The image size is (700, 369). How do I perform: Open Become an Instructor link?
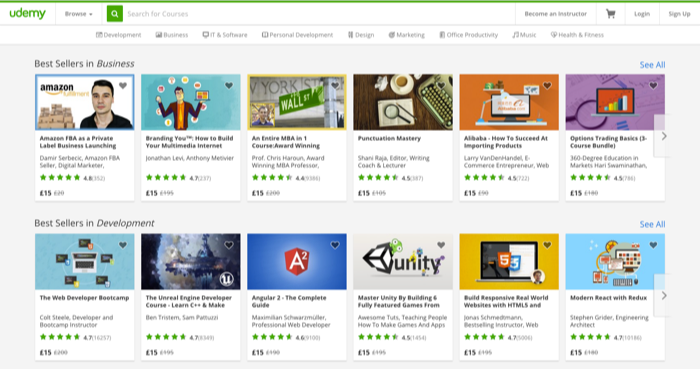click(555, 14)
